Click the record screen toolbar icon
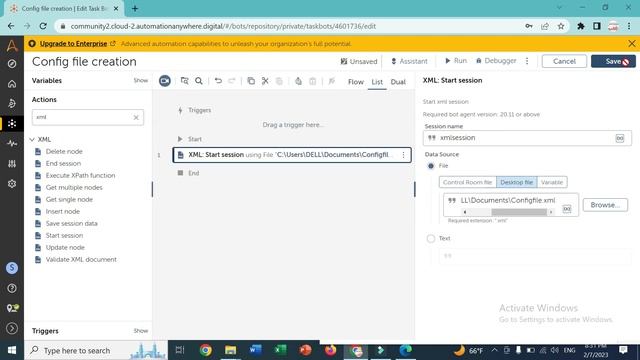This screenshot has width=640, height=360. pos(164,81)
